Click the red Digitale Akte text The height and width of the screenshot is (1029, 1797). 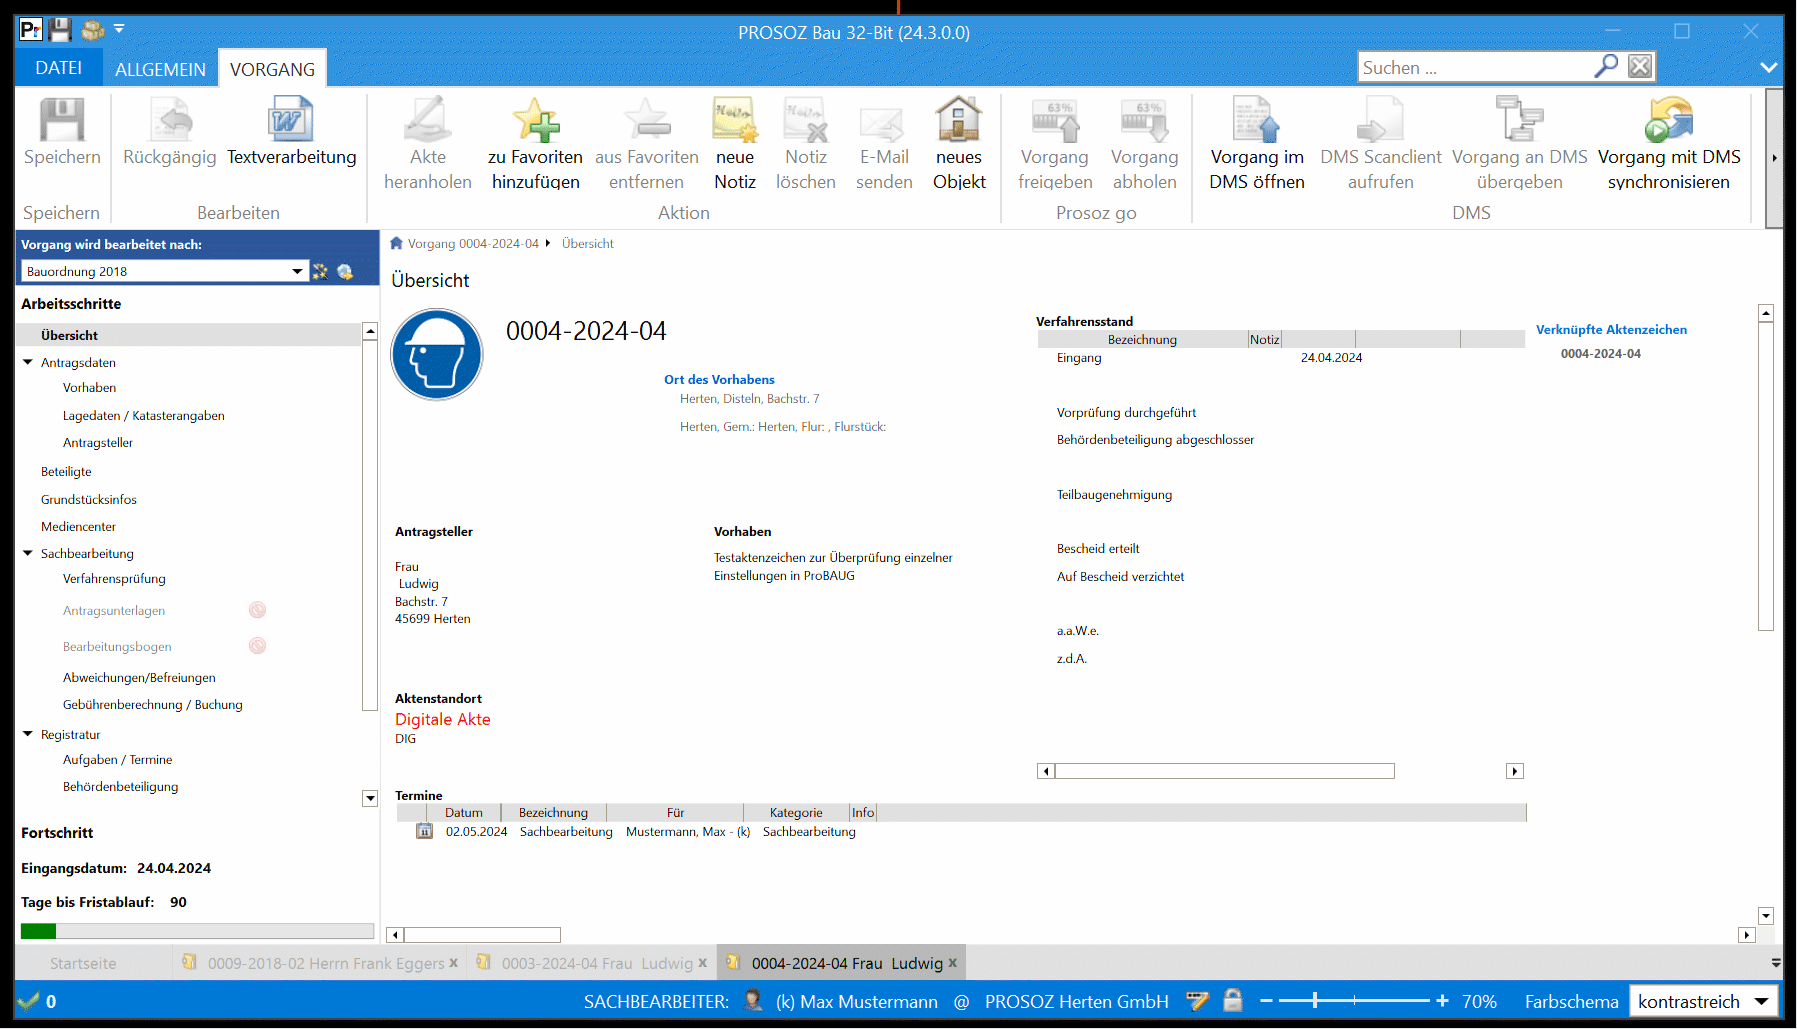442,719
